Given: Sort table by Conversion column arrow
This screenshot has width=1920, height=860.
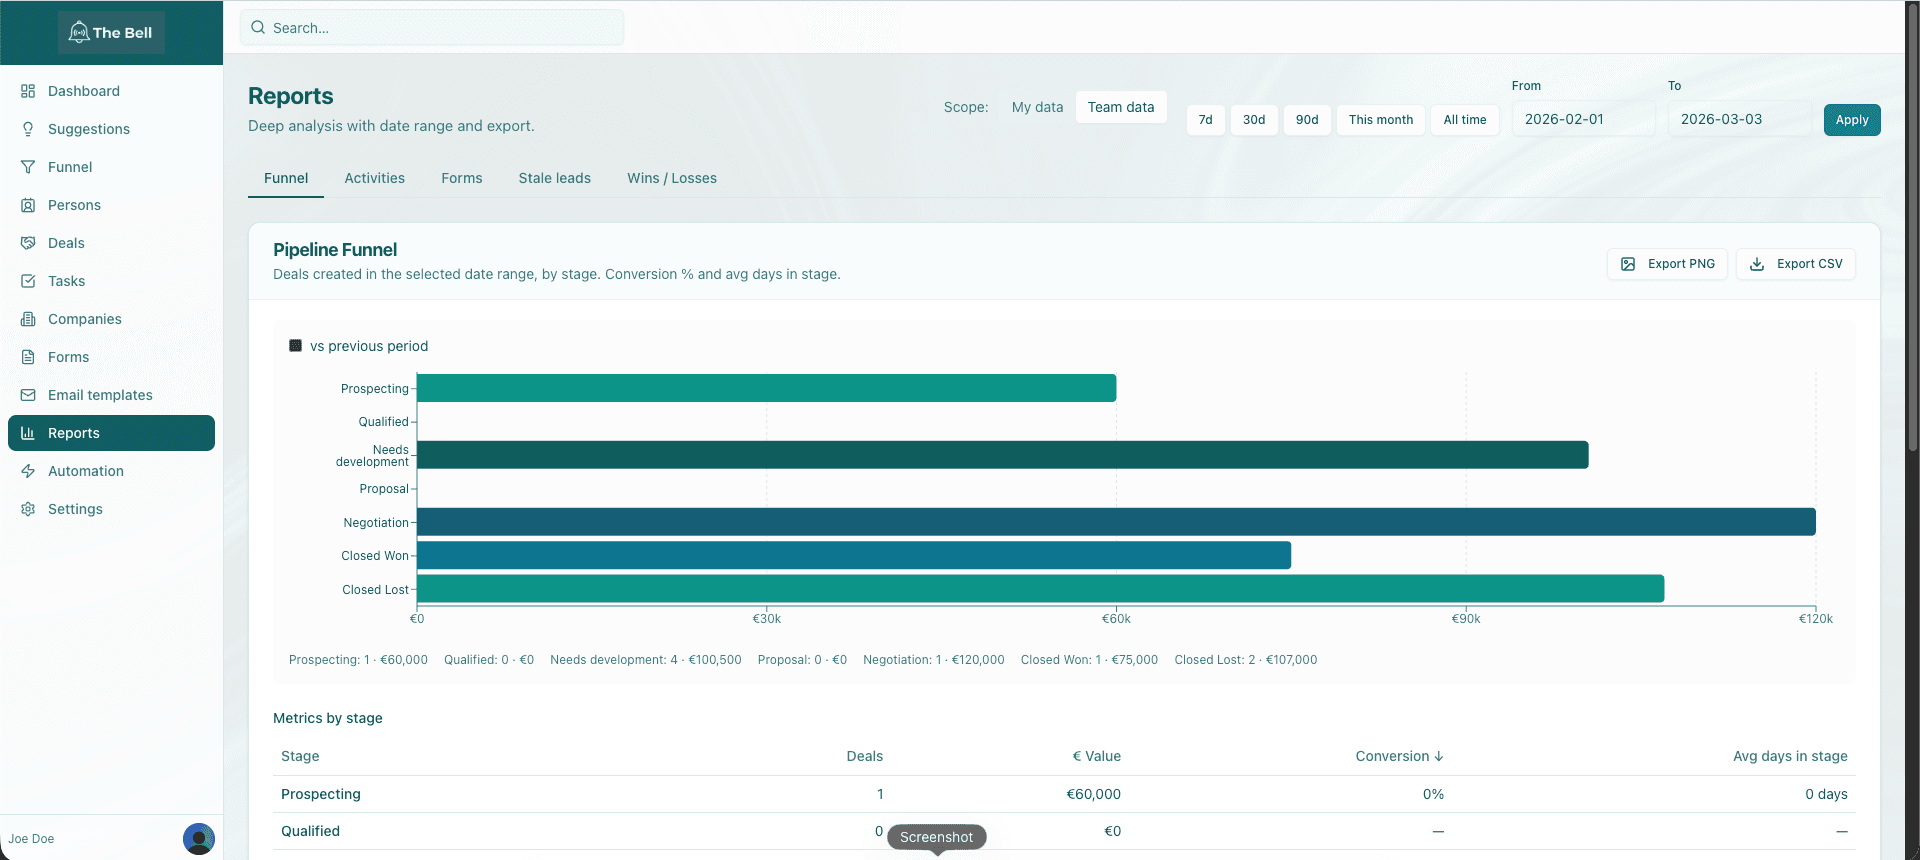Looking at the screenshot, I should point(1439,756).
